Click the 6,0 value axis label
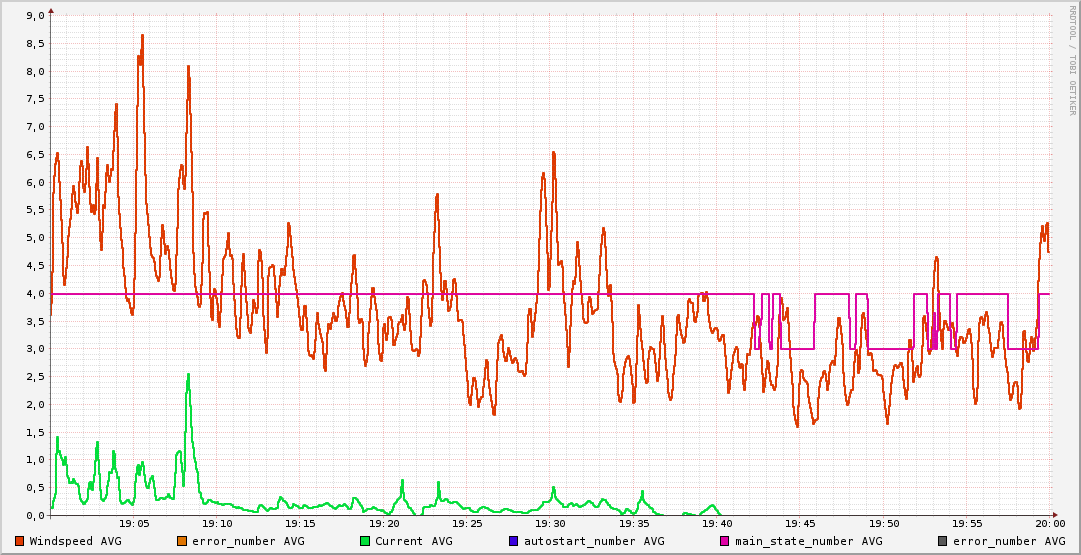This screenshot has height=555, width=1081. [35, 182]
